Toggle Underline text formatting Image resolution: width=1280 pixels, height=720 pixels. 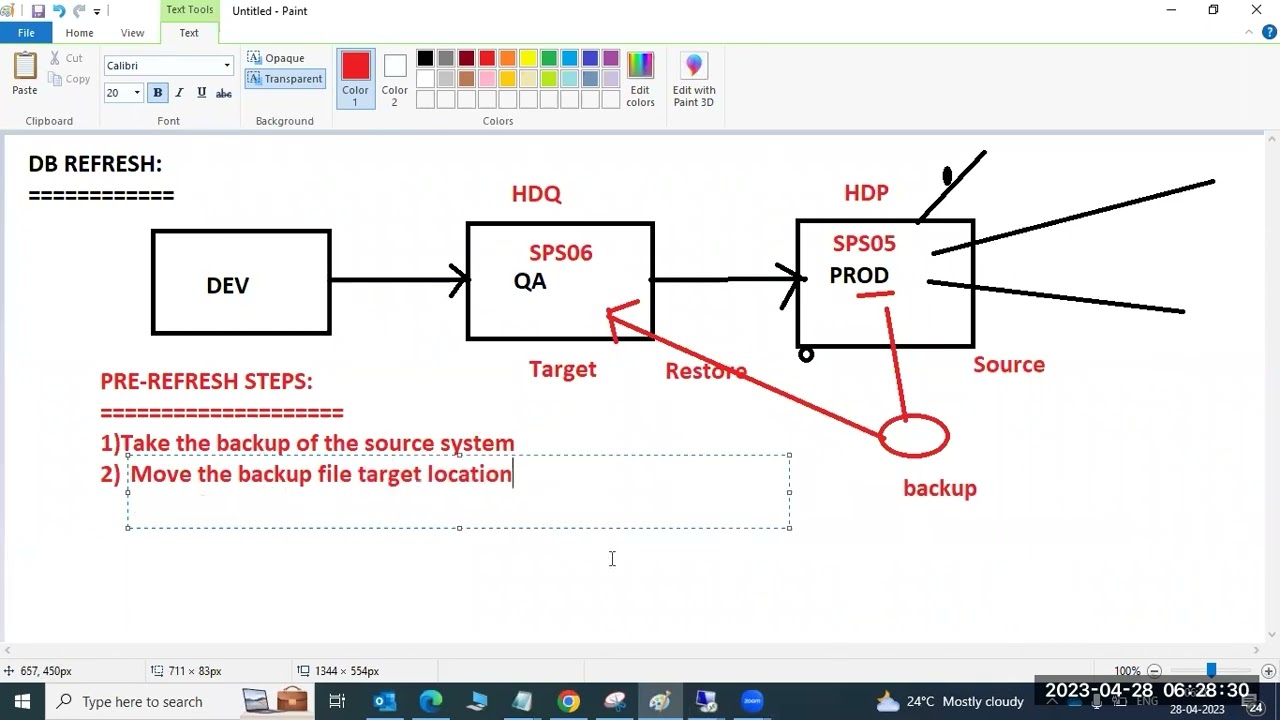(x=201, y=92)
